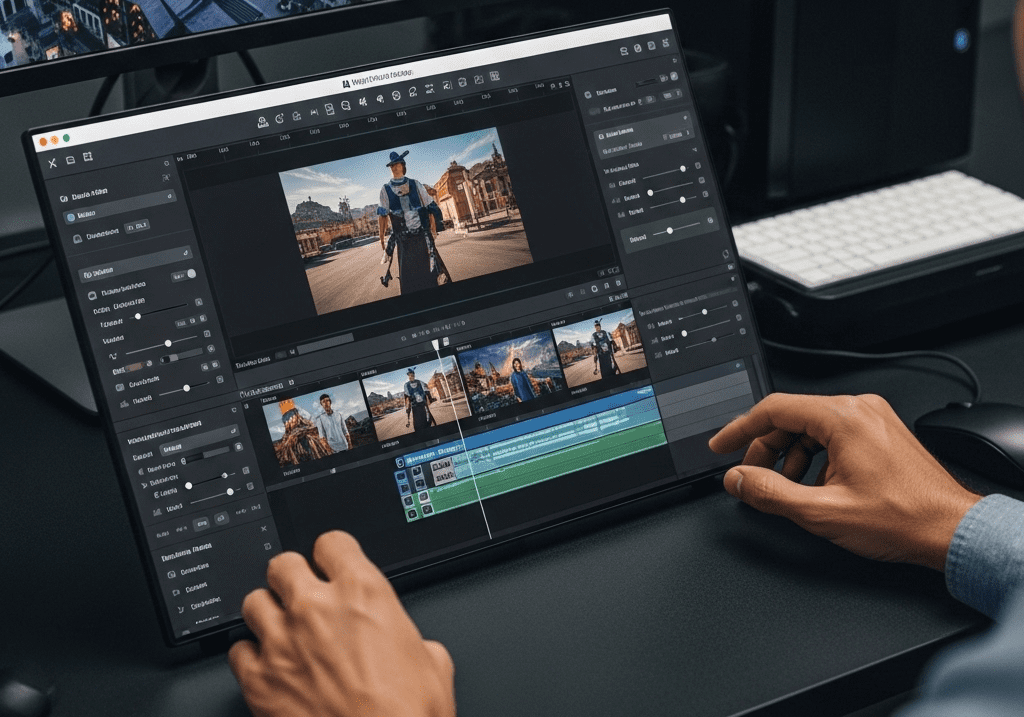
Task: Click the first top toolbar icon with caption beneath
Action: [262, 121]
